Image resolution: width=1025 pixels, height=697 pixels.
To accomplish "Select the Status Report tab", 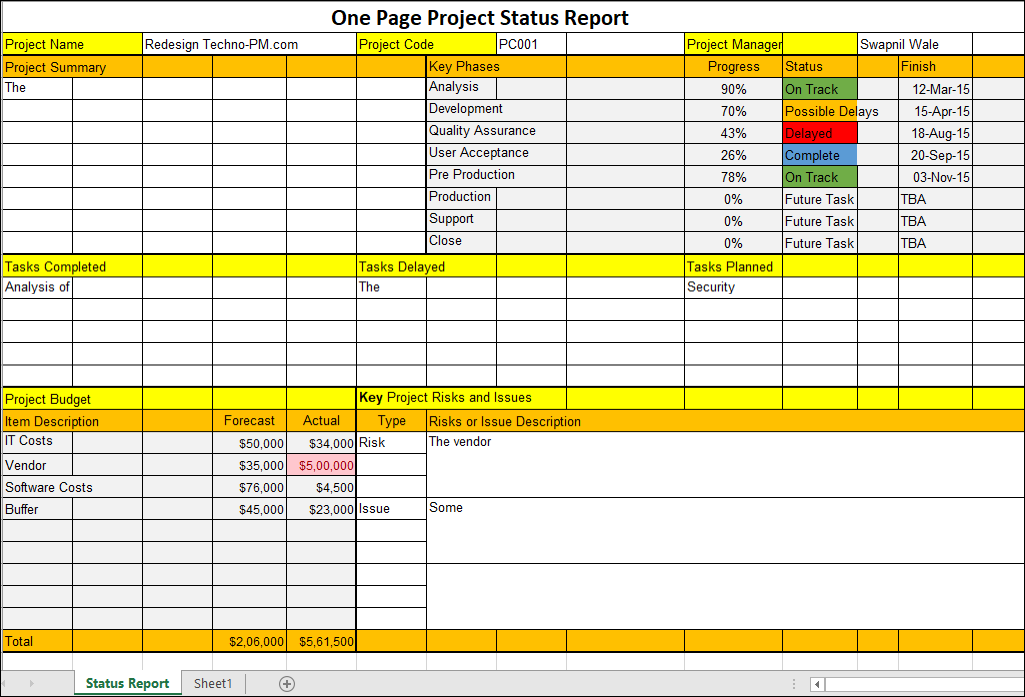I will tap(127, 683).
